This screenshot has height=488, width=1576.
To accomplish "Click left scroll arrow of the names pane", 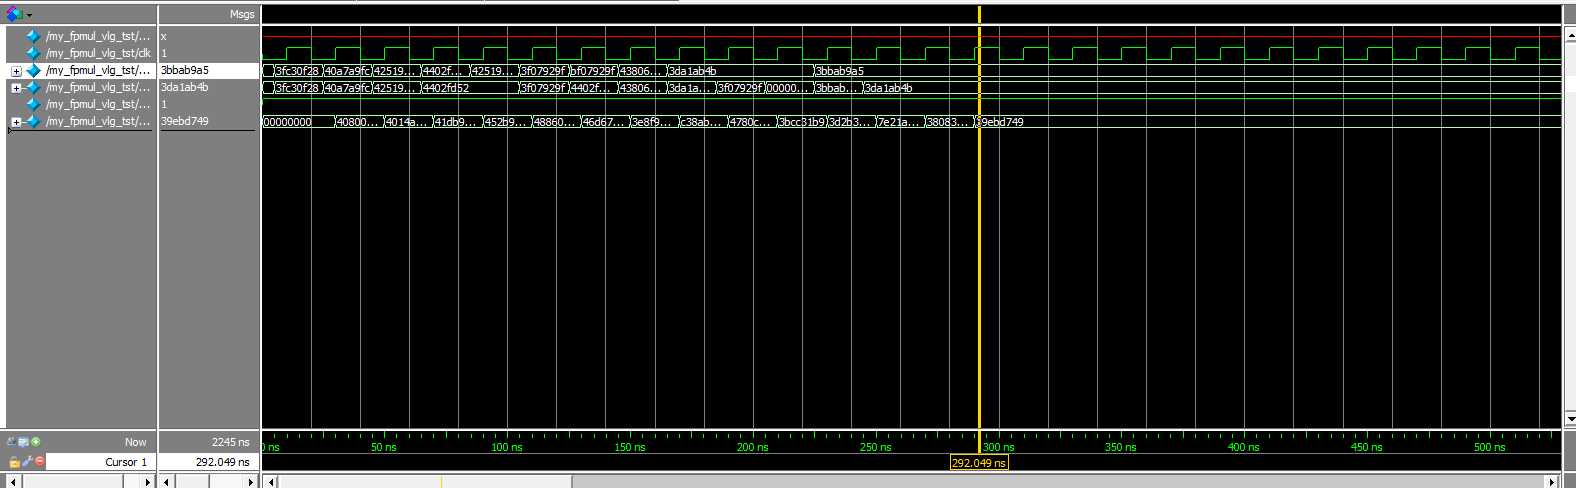I will coord(14,481).
